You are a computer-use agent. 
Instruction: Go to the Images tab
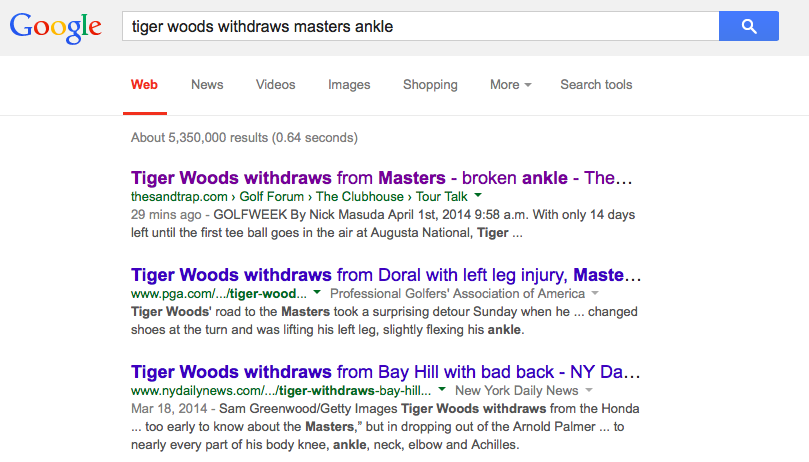point(349,85)
